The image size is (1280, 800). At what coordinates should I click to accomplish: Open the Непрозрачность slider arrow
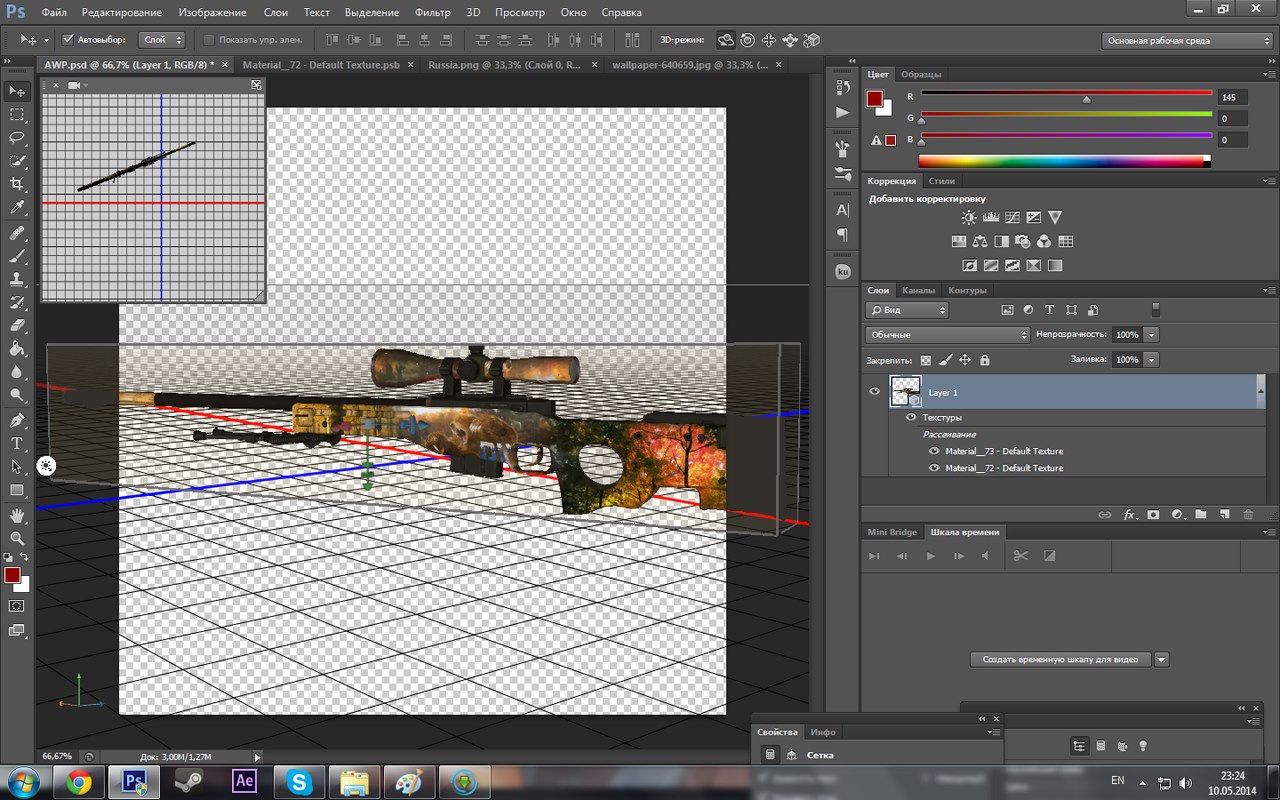click(1152, 335)
